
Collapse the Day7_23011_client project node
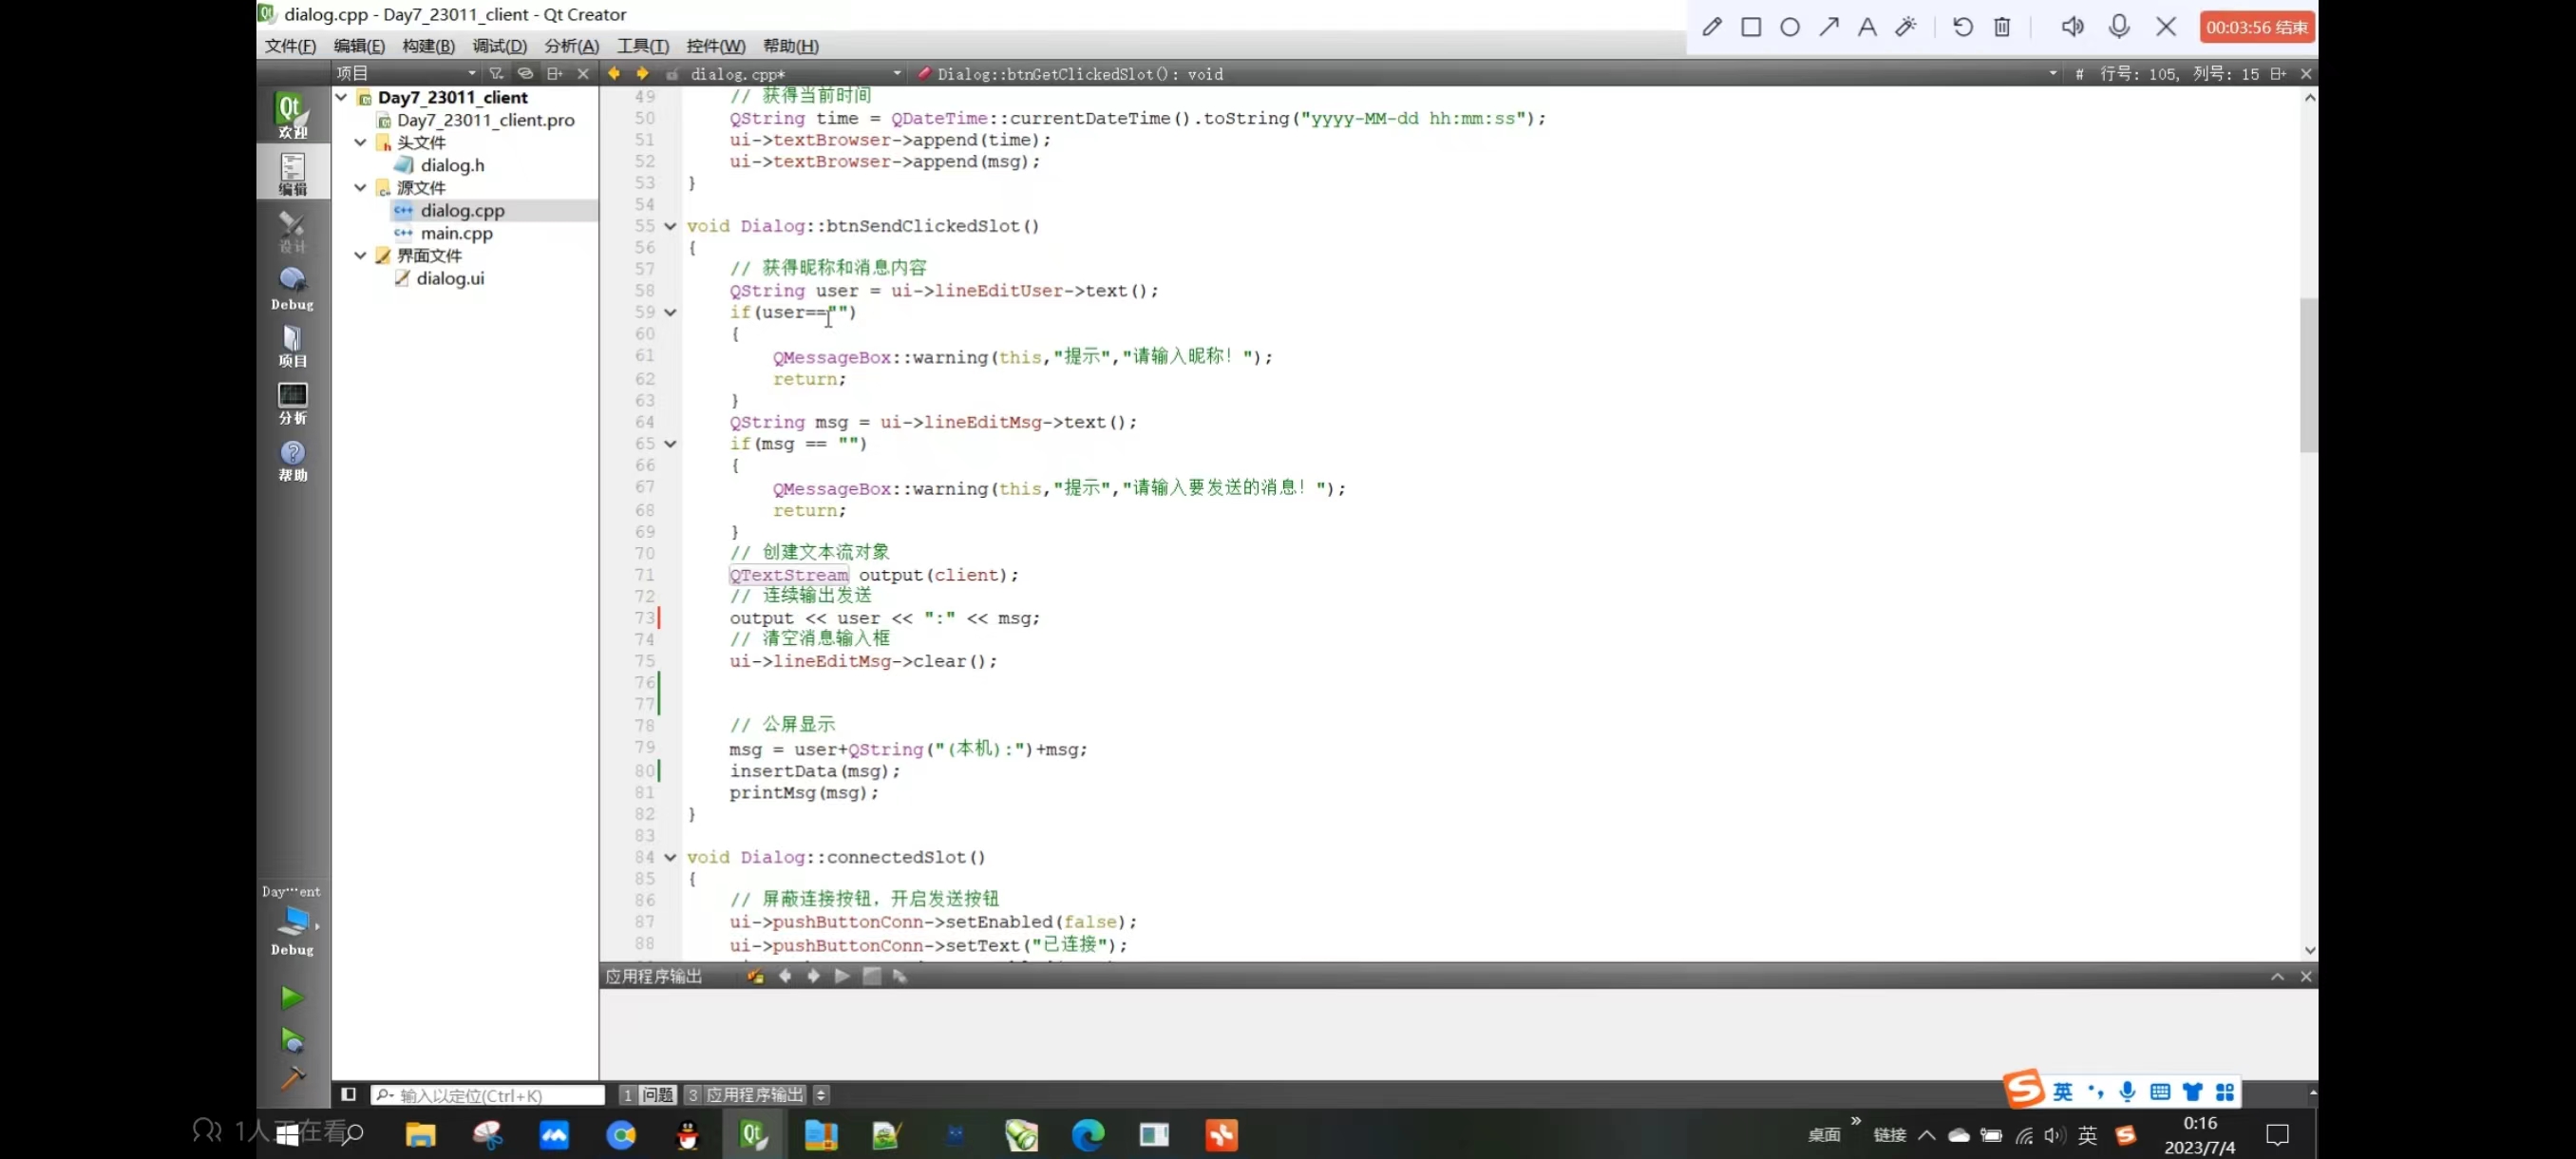(x=341, y=97)
